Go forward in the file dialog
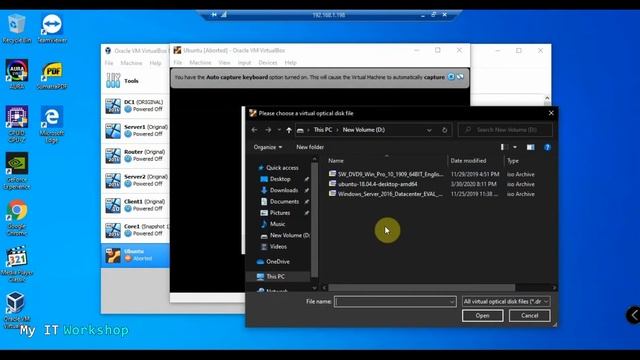The width and height of the screenshot is (640, 360). 268,130
